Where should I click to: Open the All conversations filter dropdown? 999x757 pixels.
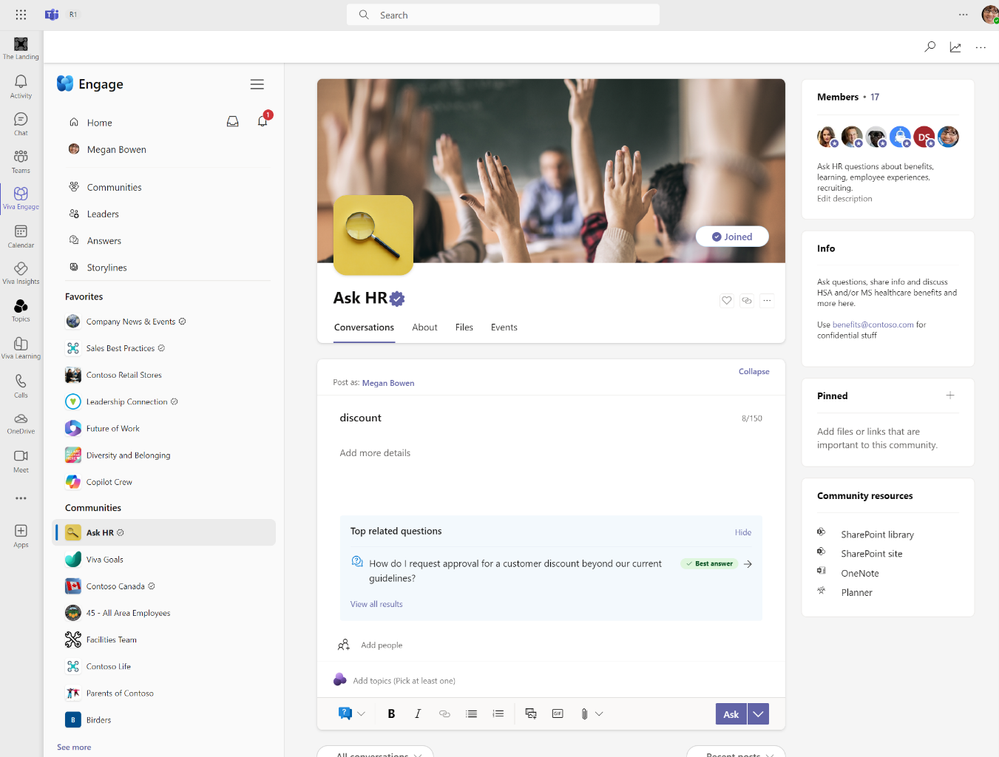tap(375, 752)
